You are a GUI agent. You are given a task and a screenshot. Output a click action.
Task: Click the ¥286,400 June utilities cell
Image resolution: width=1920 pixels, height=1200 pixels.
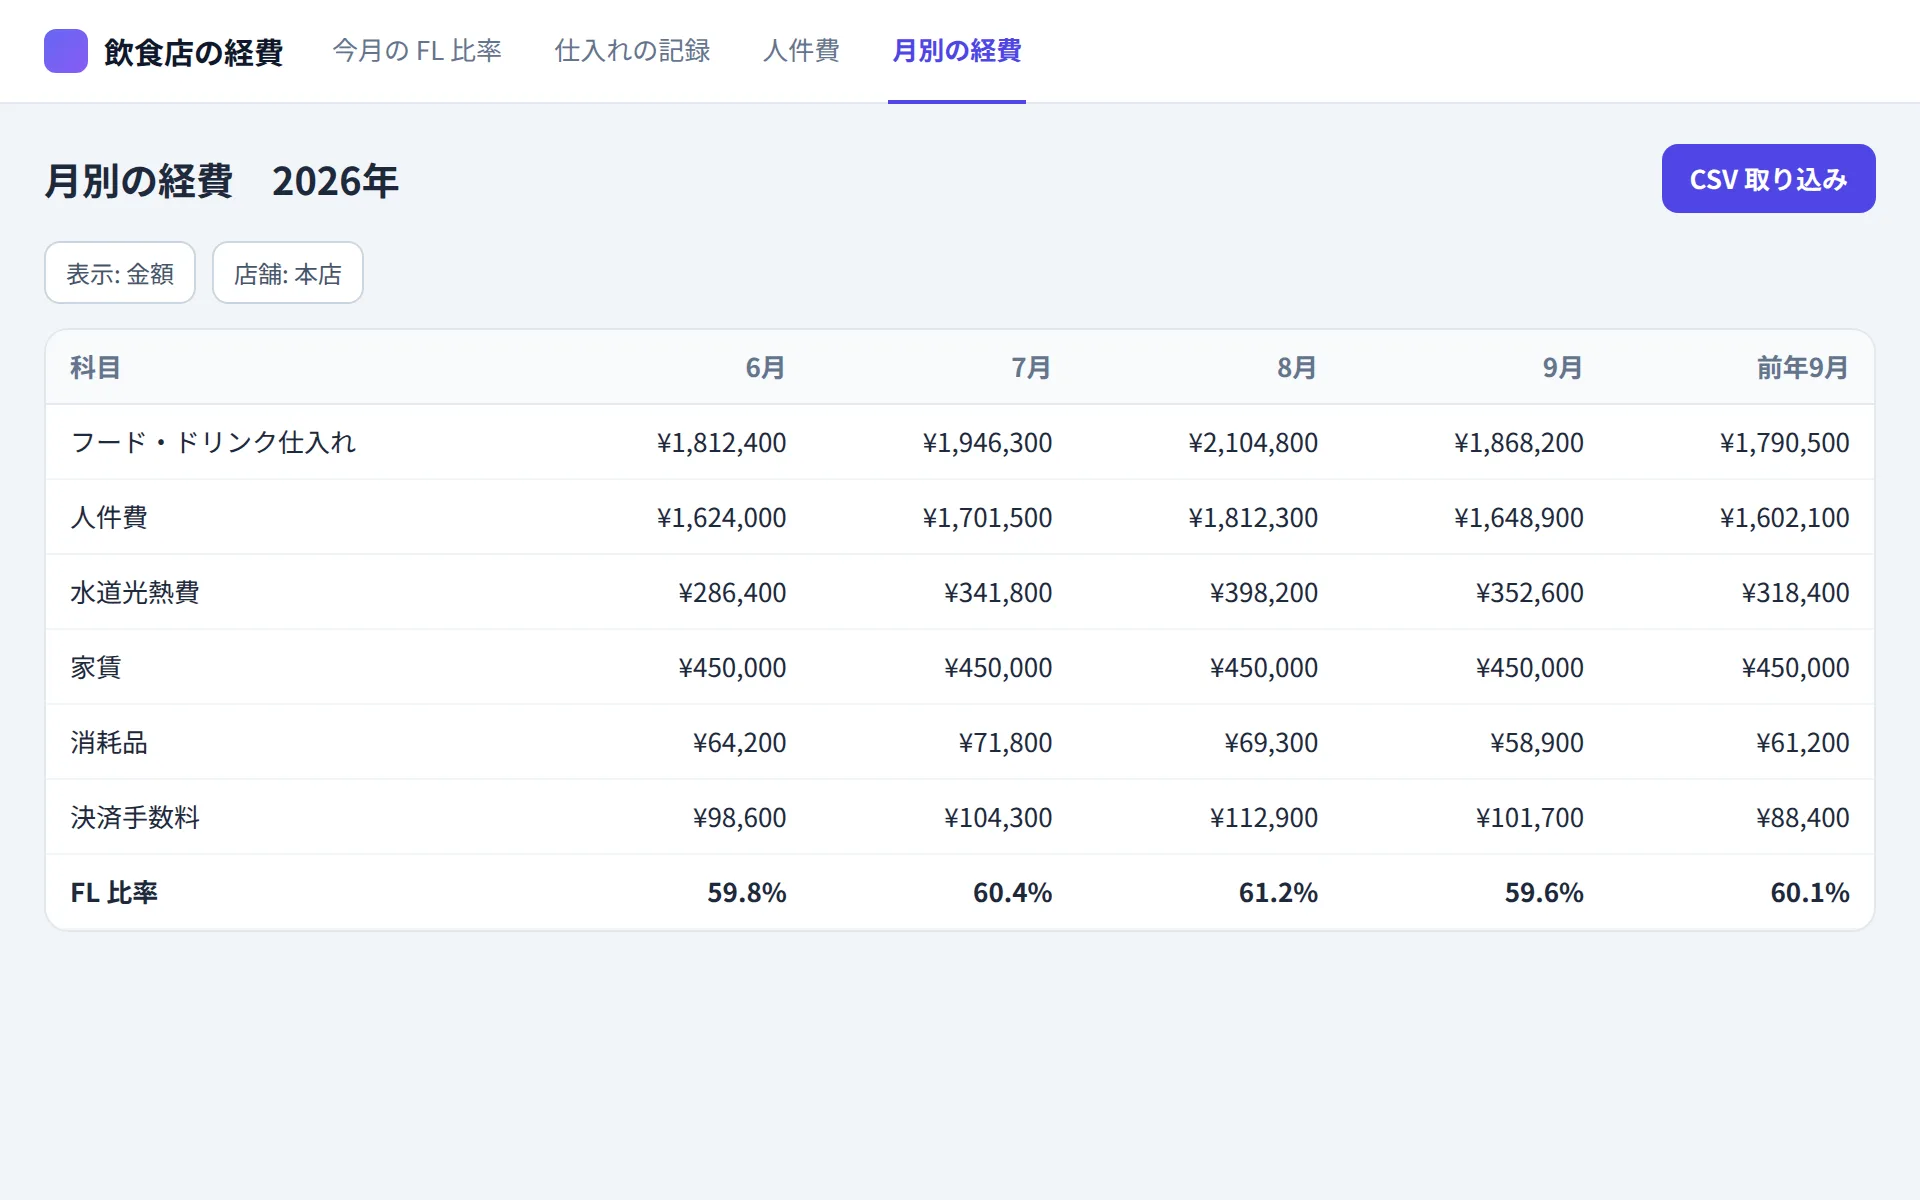pos(732,593)
